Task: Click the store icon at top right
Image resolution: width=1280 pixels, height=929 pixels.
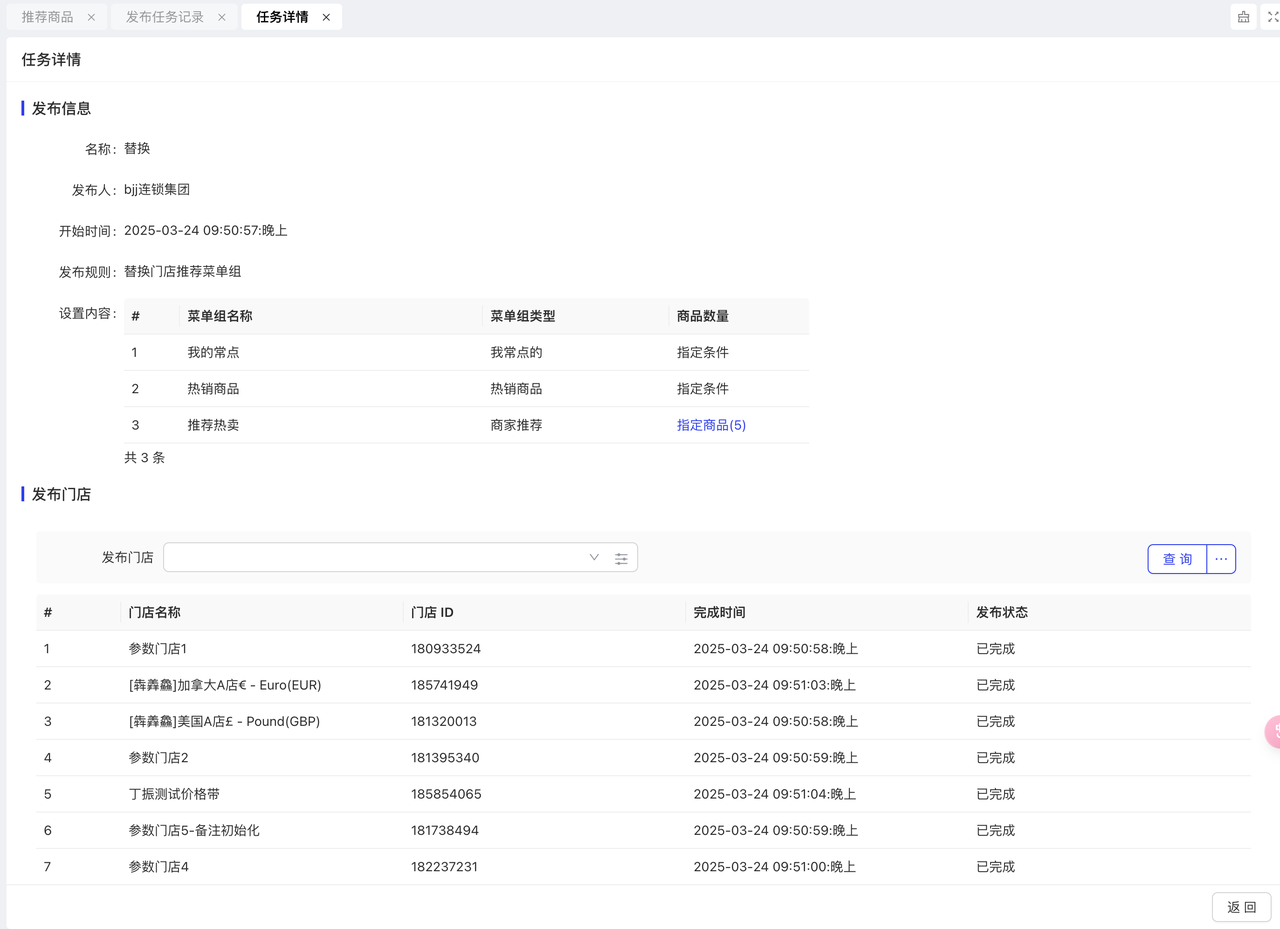Action: 1243,17
